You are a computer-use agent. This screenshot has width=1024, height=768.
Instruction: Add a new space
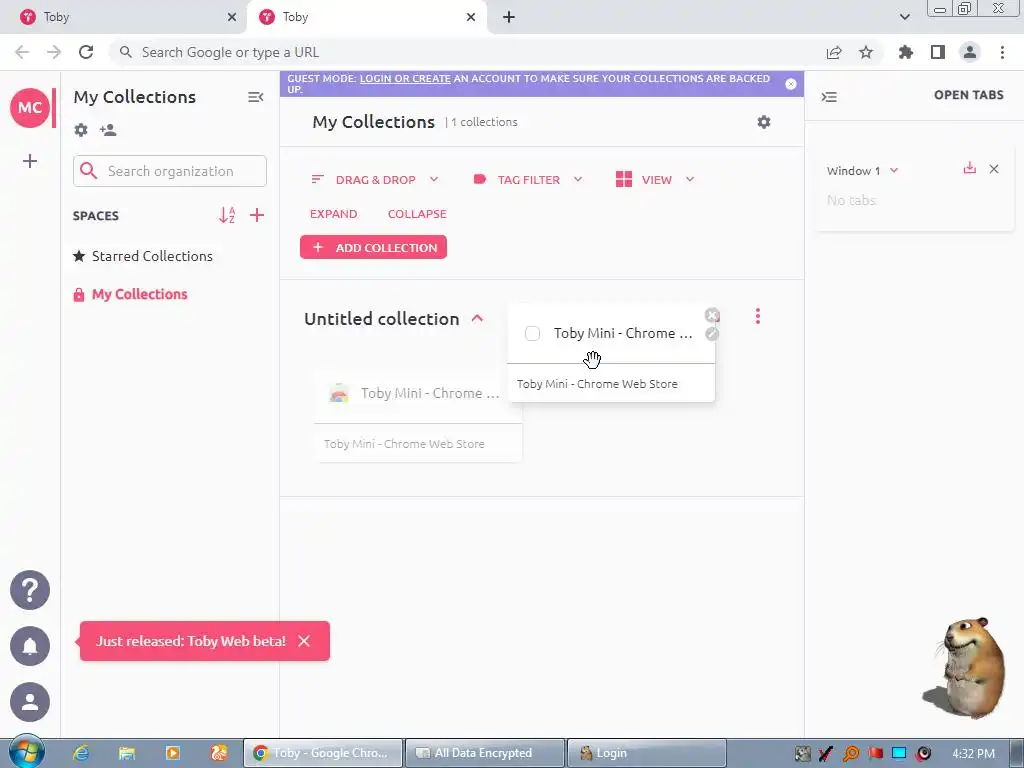(257, 215)
